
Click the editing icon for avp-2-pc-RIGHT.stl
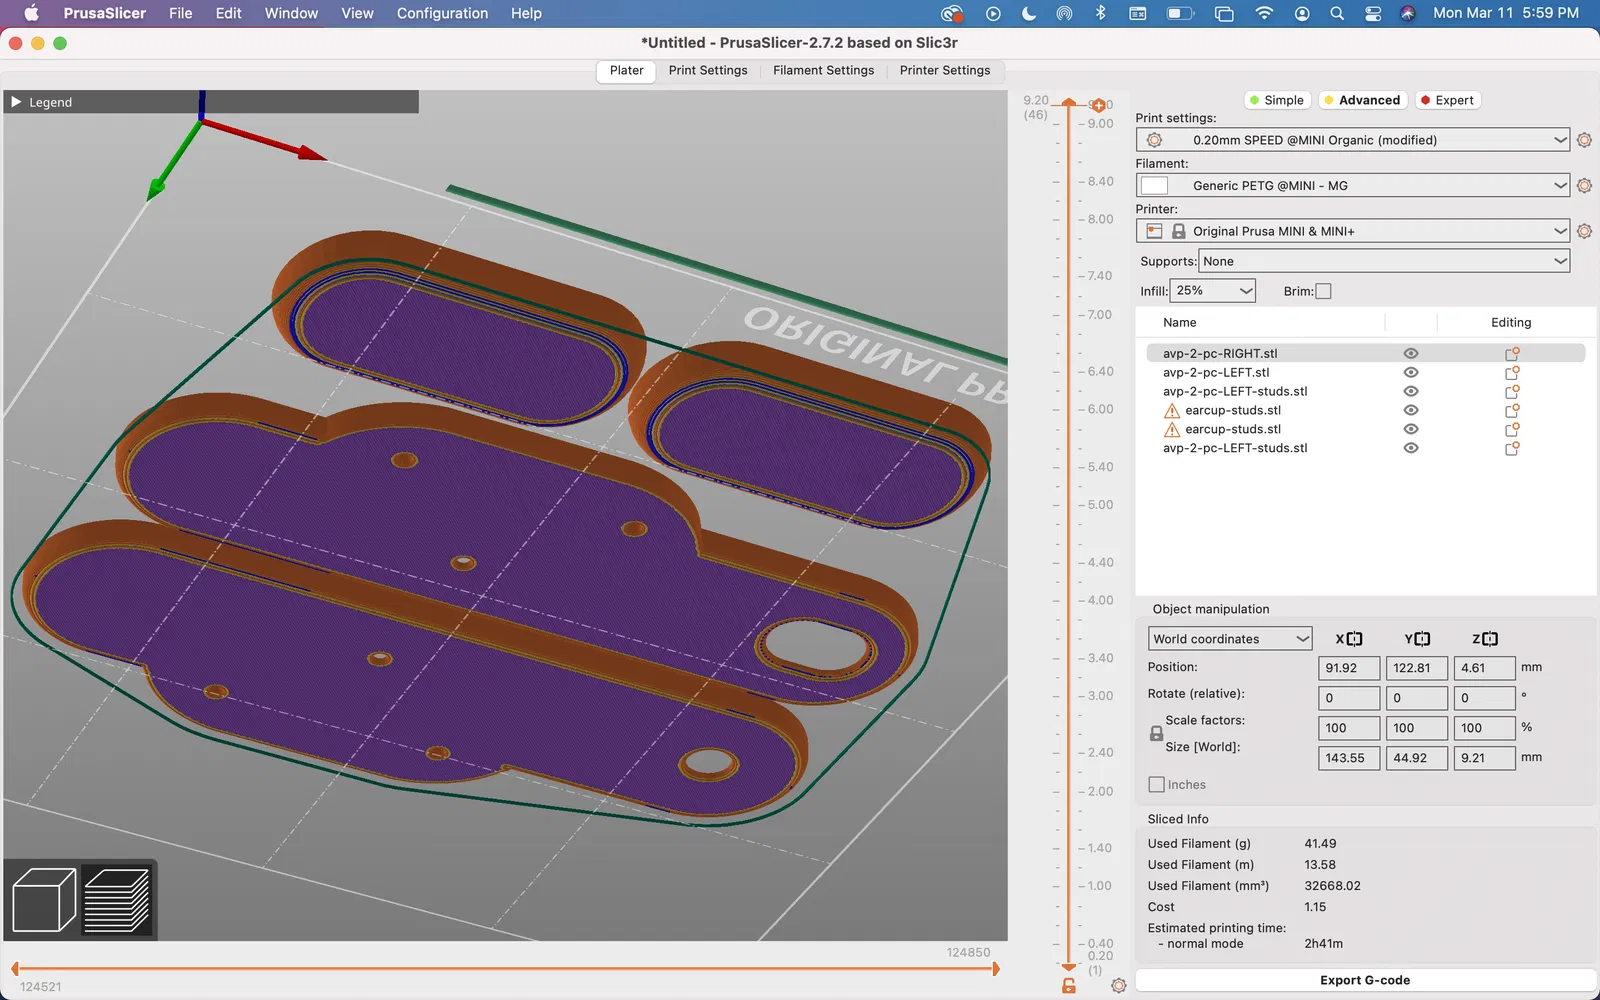point(1512,354)
